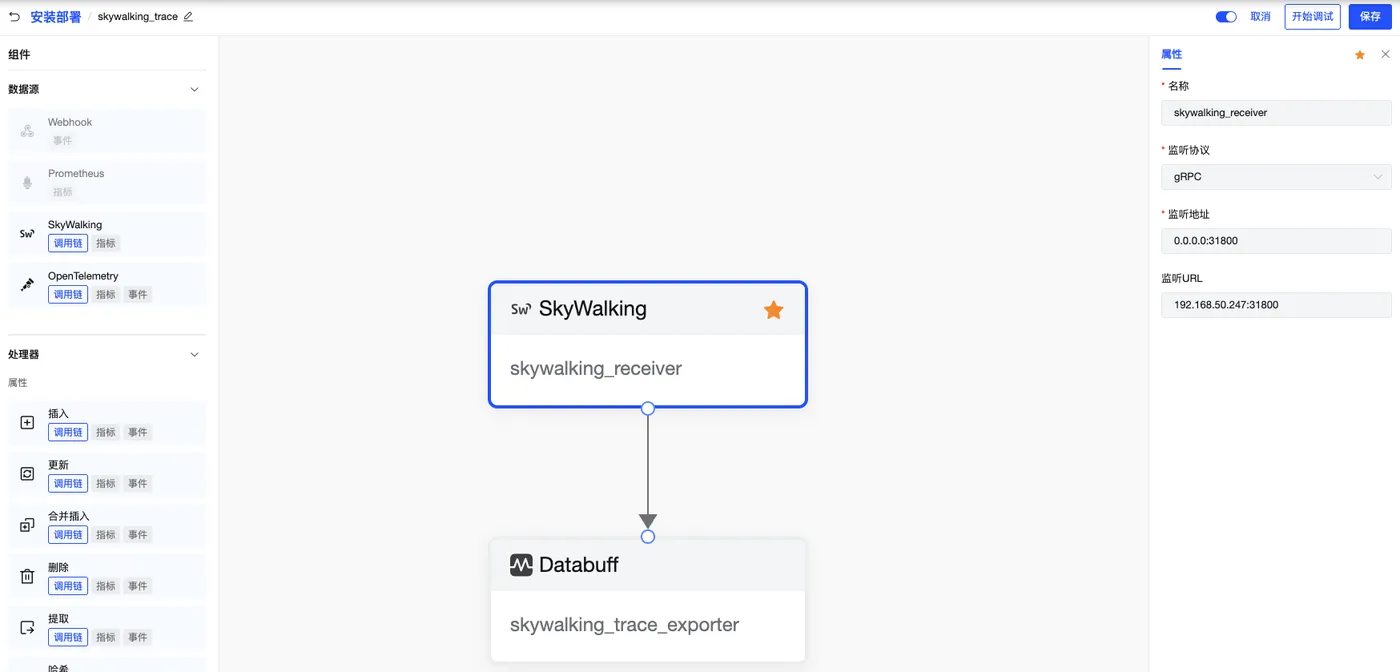
Task: Click the SkyWalking component icon in sidebar
Action: [x=27, y=234]
